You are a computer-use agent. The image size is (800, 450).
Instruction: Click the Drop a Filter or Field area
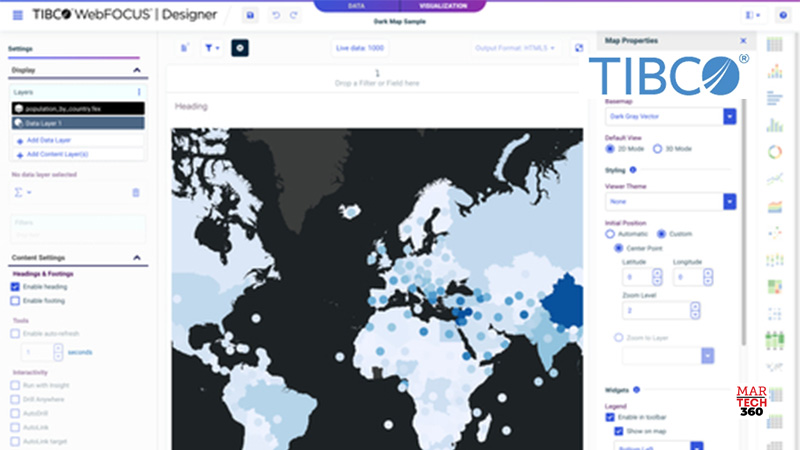pos(377,79)
